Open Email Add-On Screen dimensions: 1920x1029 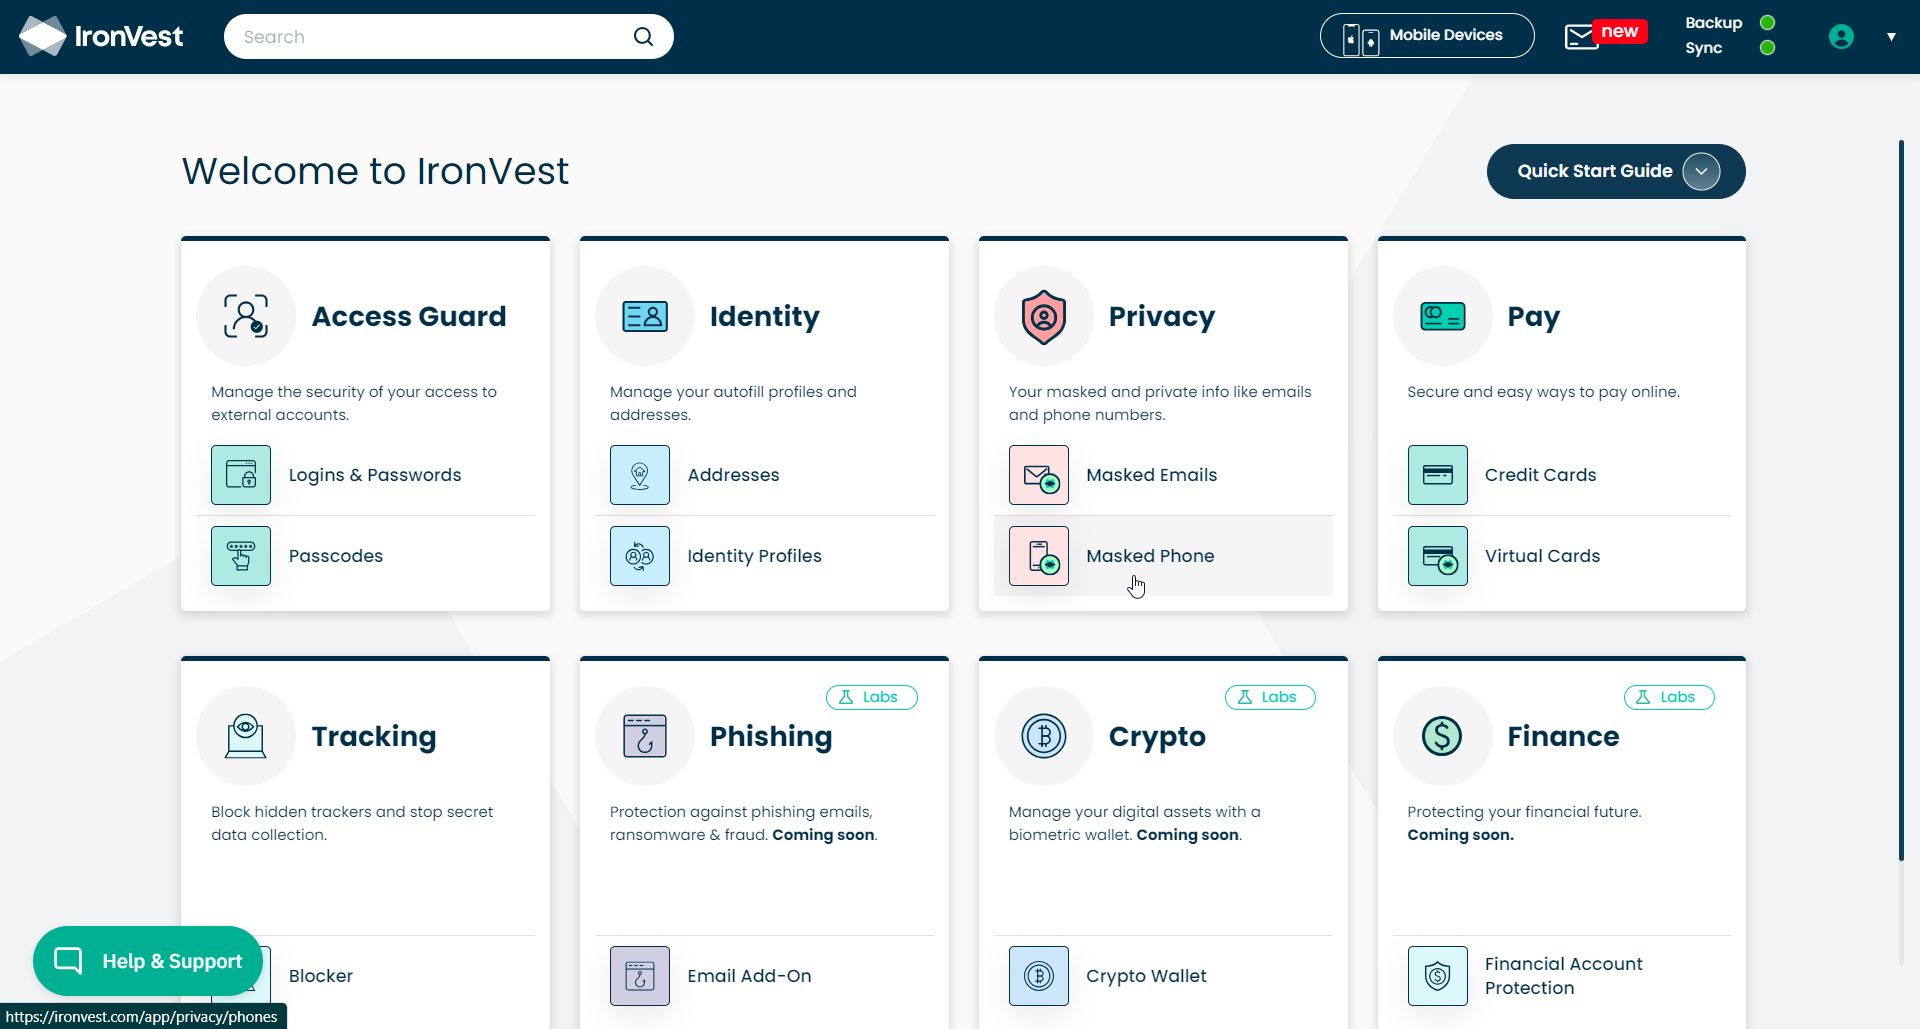765,976
